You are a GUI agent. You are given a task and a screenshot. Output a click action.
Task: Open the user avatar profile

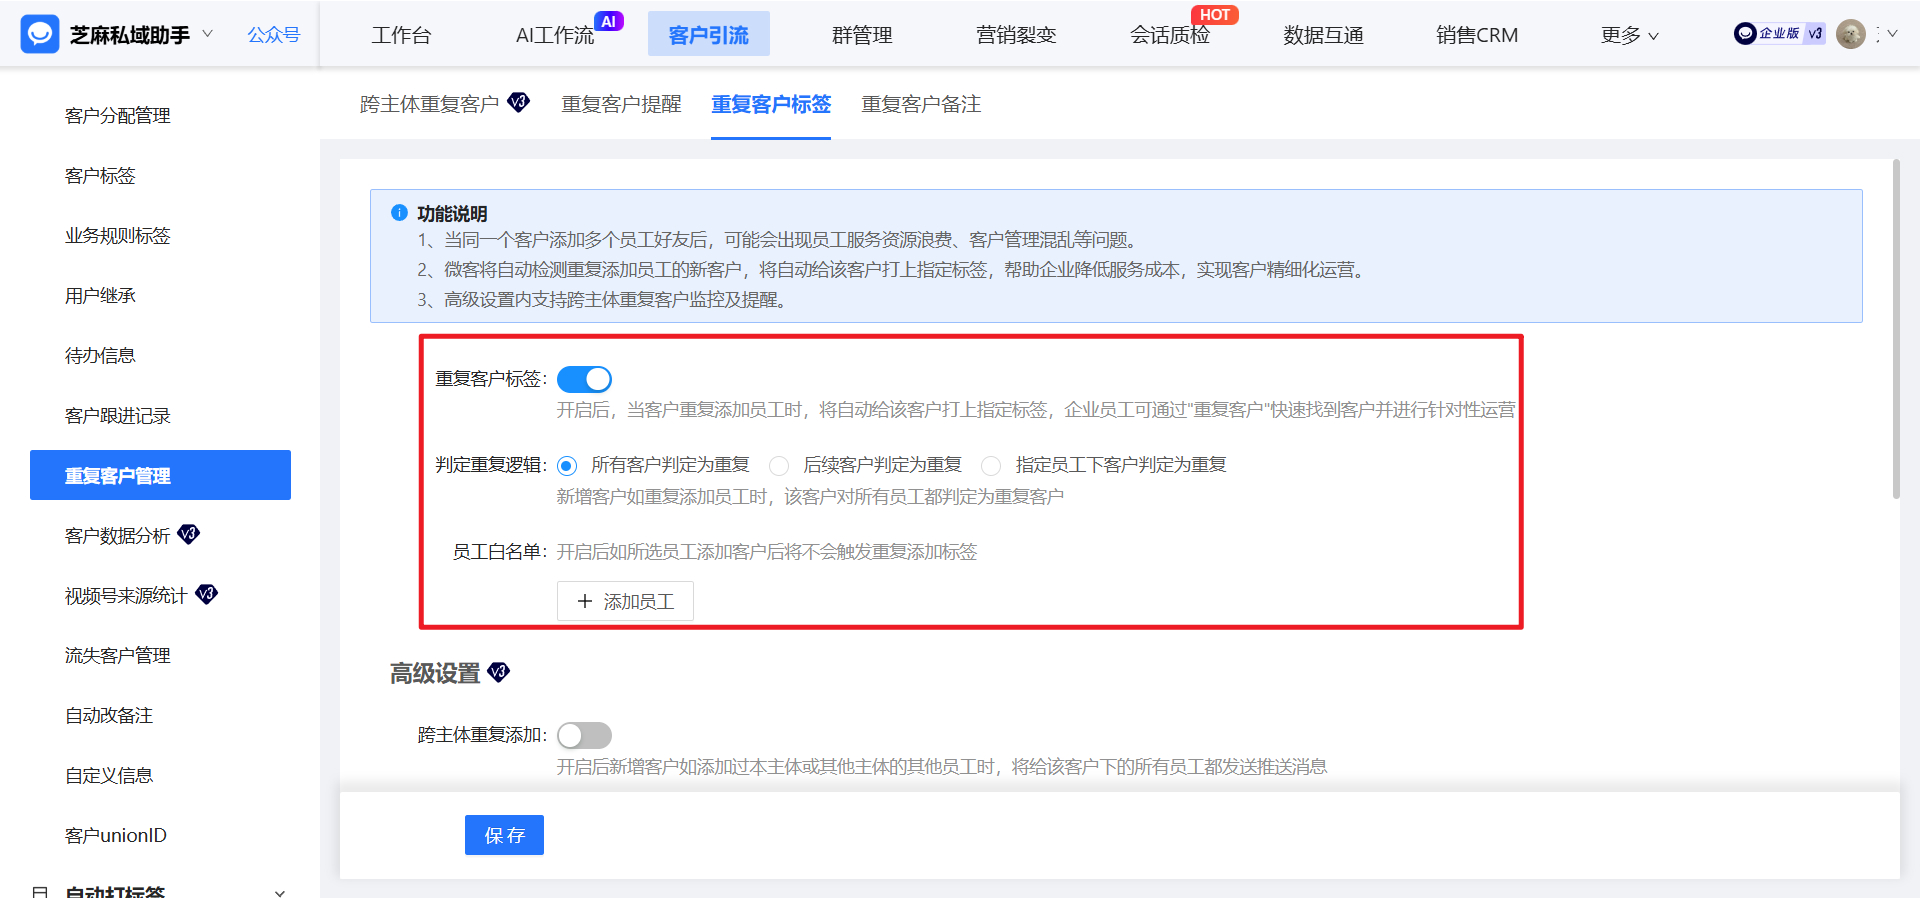[1851, 34]
